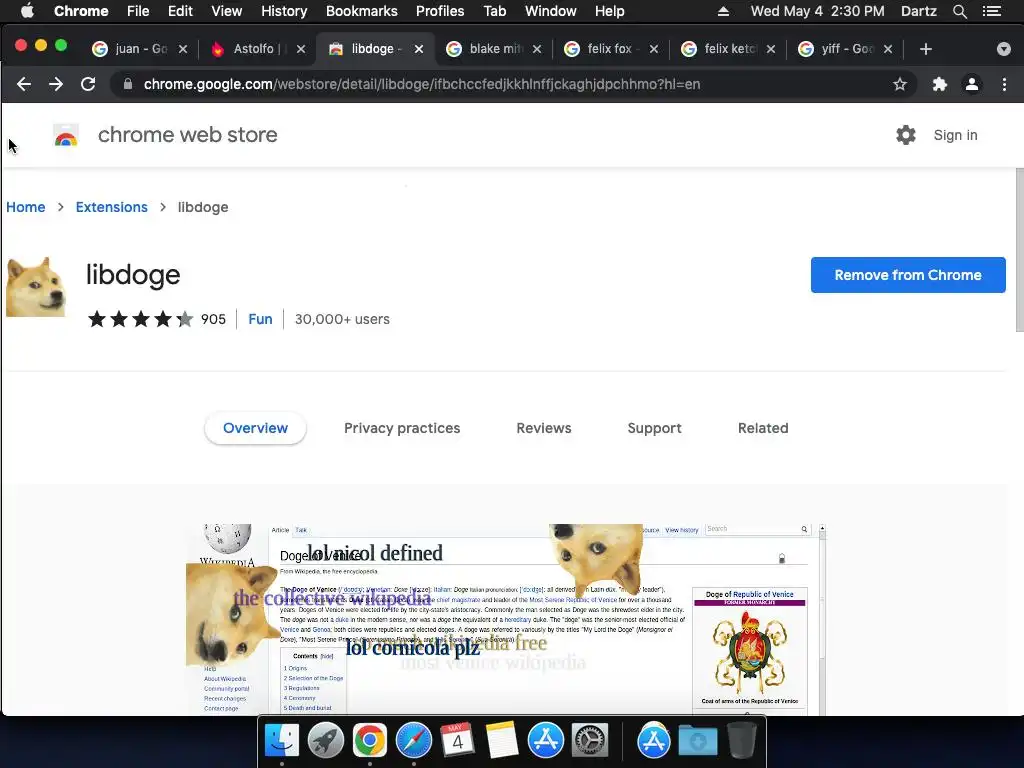1024x768 pixels.
Task: Open the File menu
Action: (138, 11)
